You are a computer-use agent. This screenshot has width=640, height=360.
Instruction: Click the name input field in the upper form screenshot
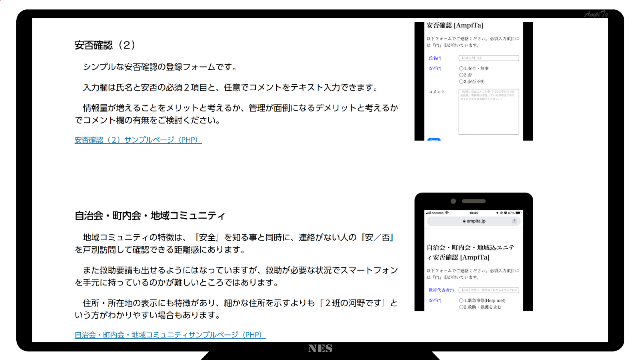489,58
